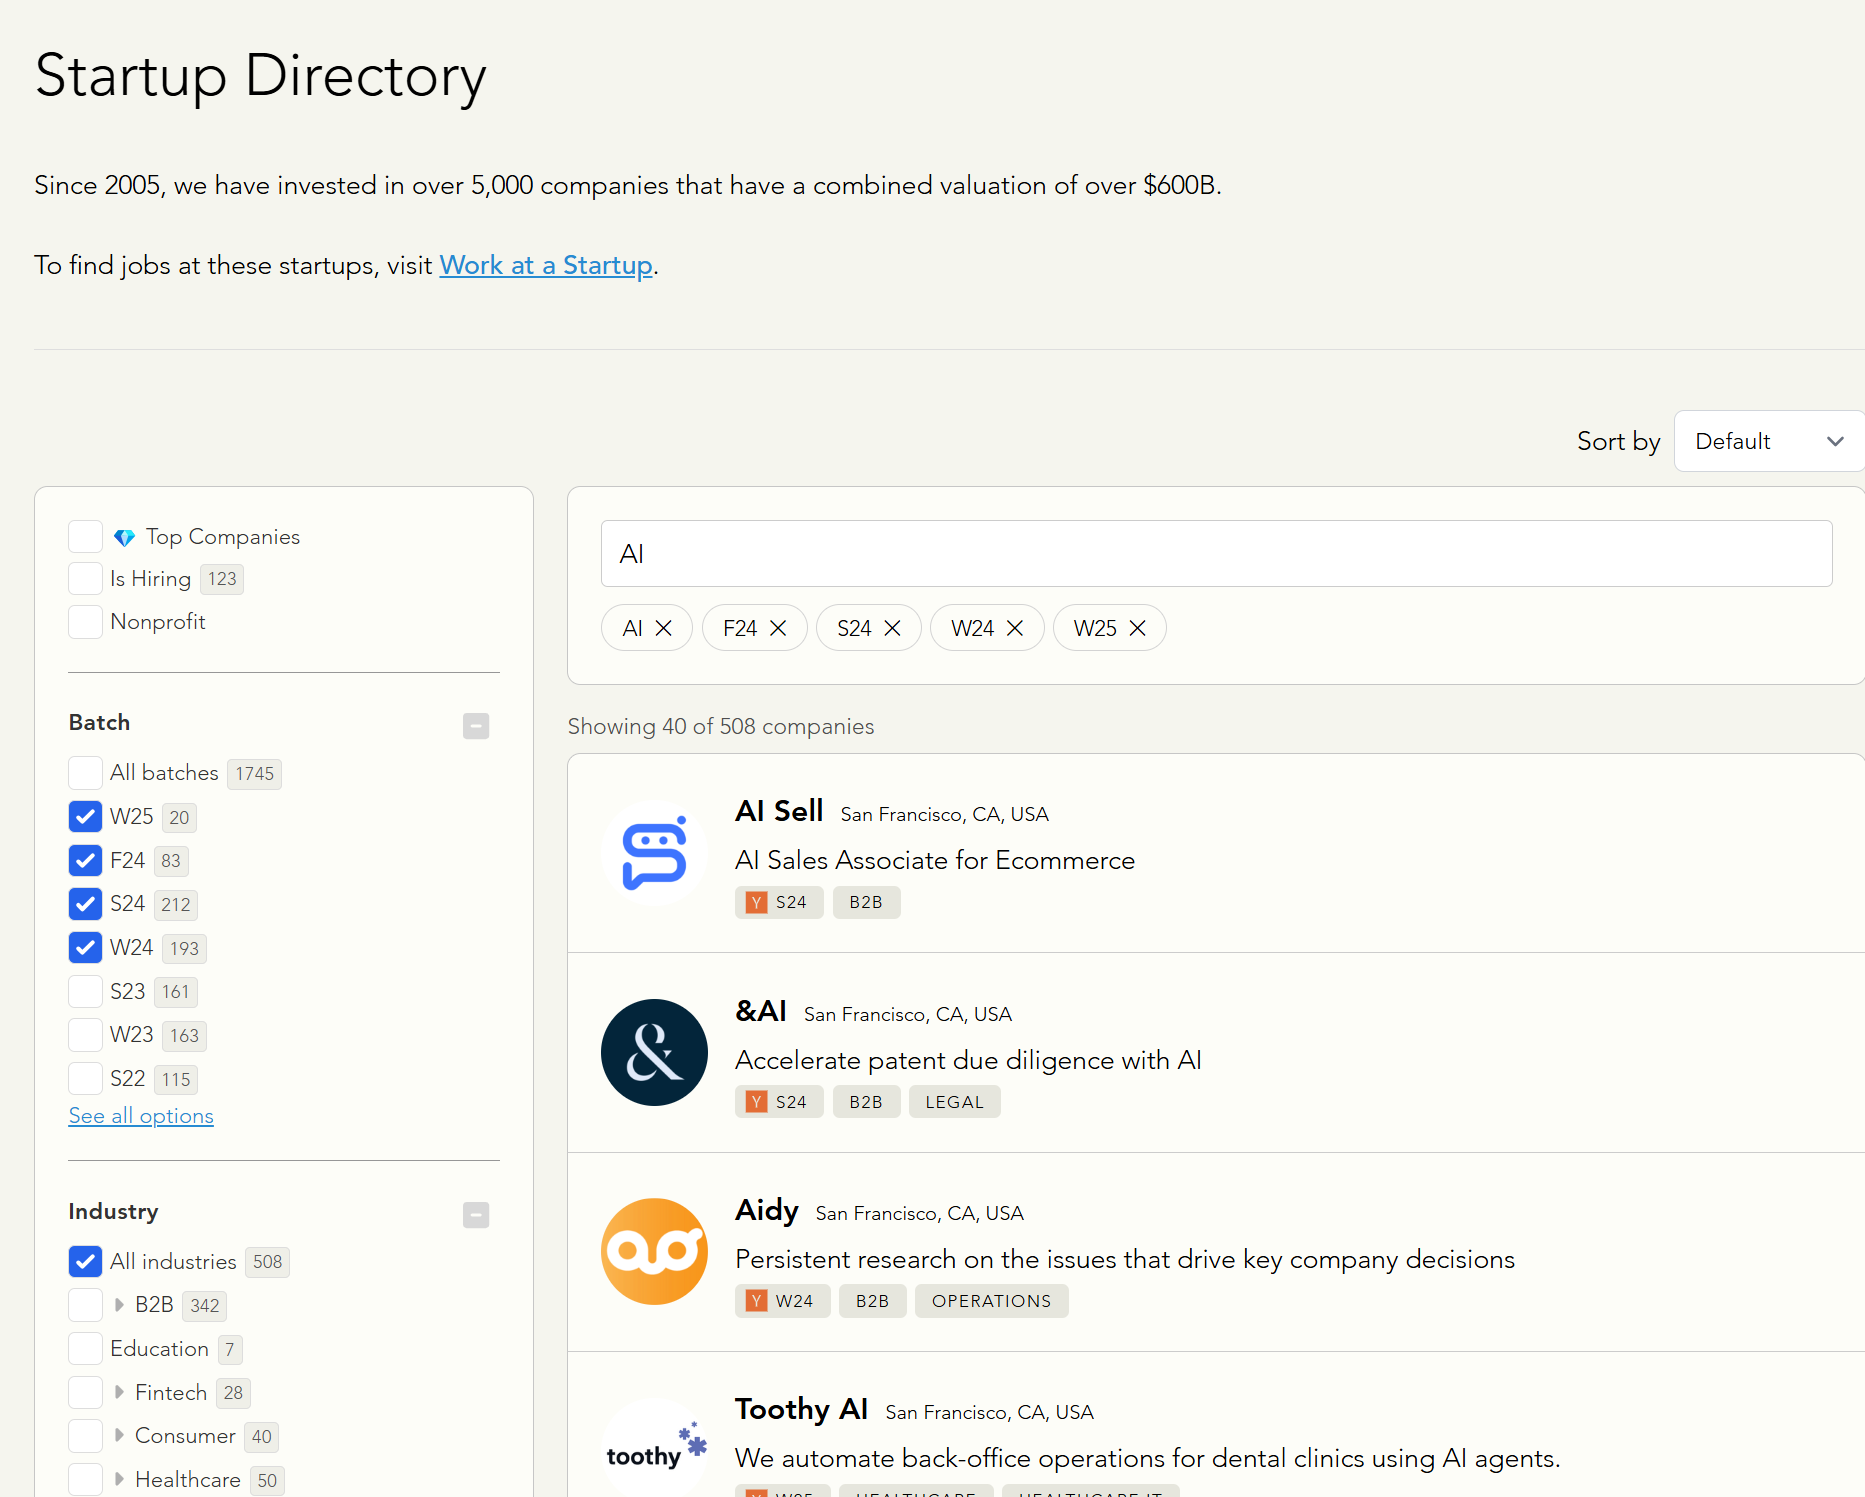
Task: Click the Y badge on &AI's S24 tag
Action: point(757,1102)
